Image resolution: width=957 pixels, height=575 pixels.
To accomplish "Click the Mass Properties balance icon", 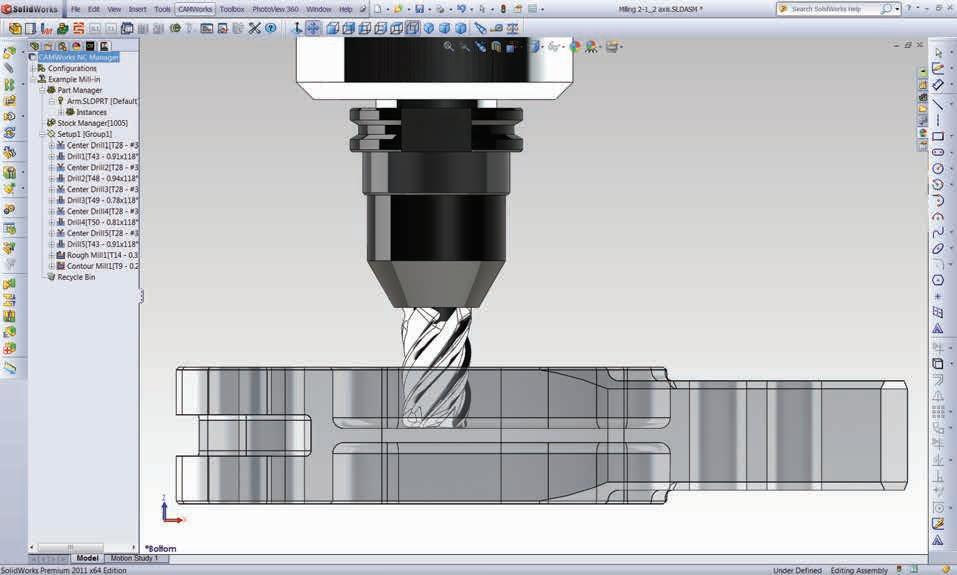I will pyautogui.click(x=513, y=28).
